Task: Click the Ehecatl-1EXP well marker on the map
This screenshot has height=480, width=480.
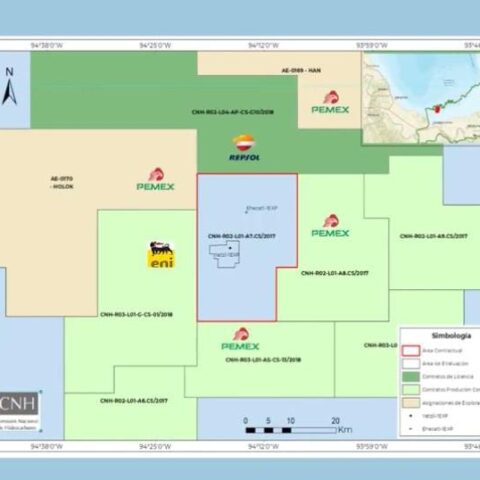Action: tap(247, 212)
